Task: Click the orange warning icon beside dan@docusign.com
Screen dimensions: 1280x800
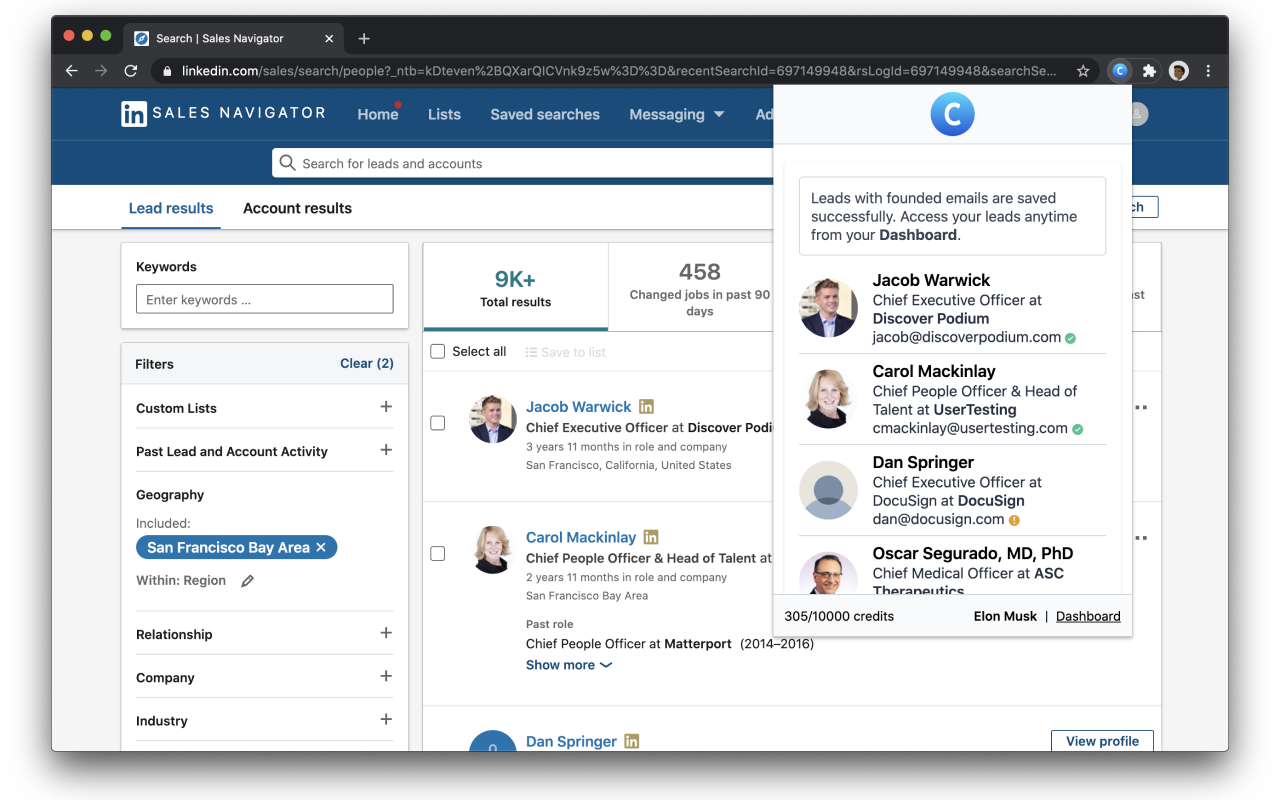Action: point(1014,520)
